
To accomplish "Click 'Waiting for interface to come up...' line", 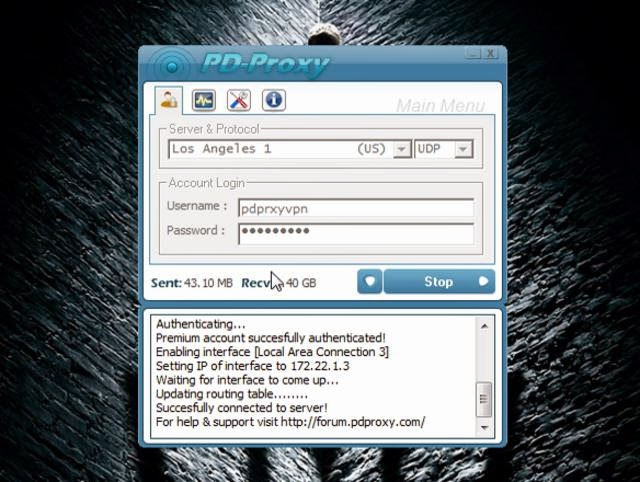I will pos(247,380).
